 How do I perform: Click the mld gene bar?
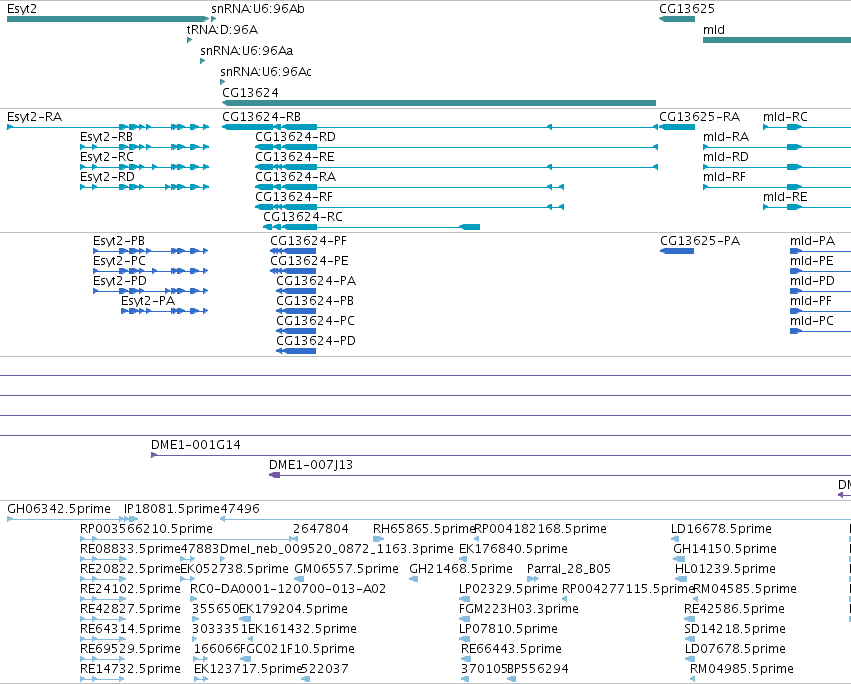[x=777, y=40]
